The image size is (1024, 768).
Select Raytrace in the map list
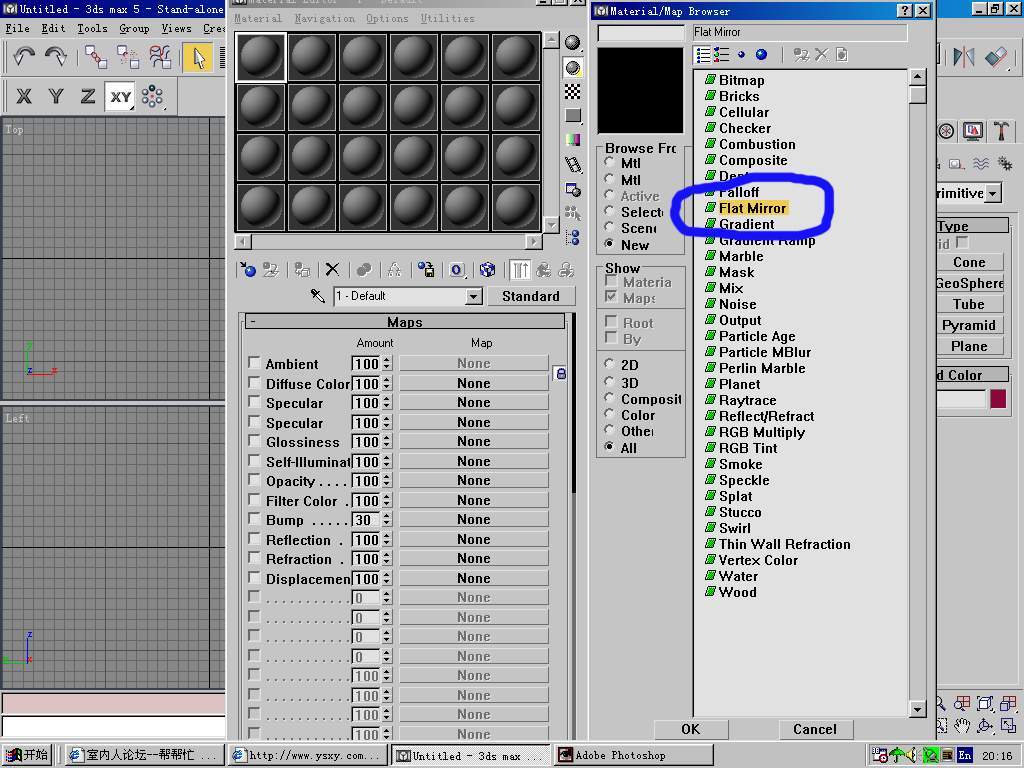pyautogui.click(x=747, y=400)
